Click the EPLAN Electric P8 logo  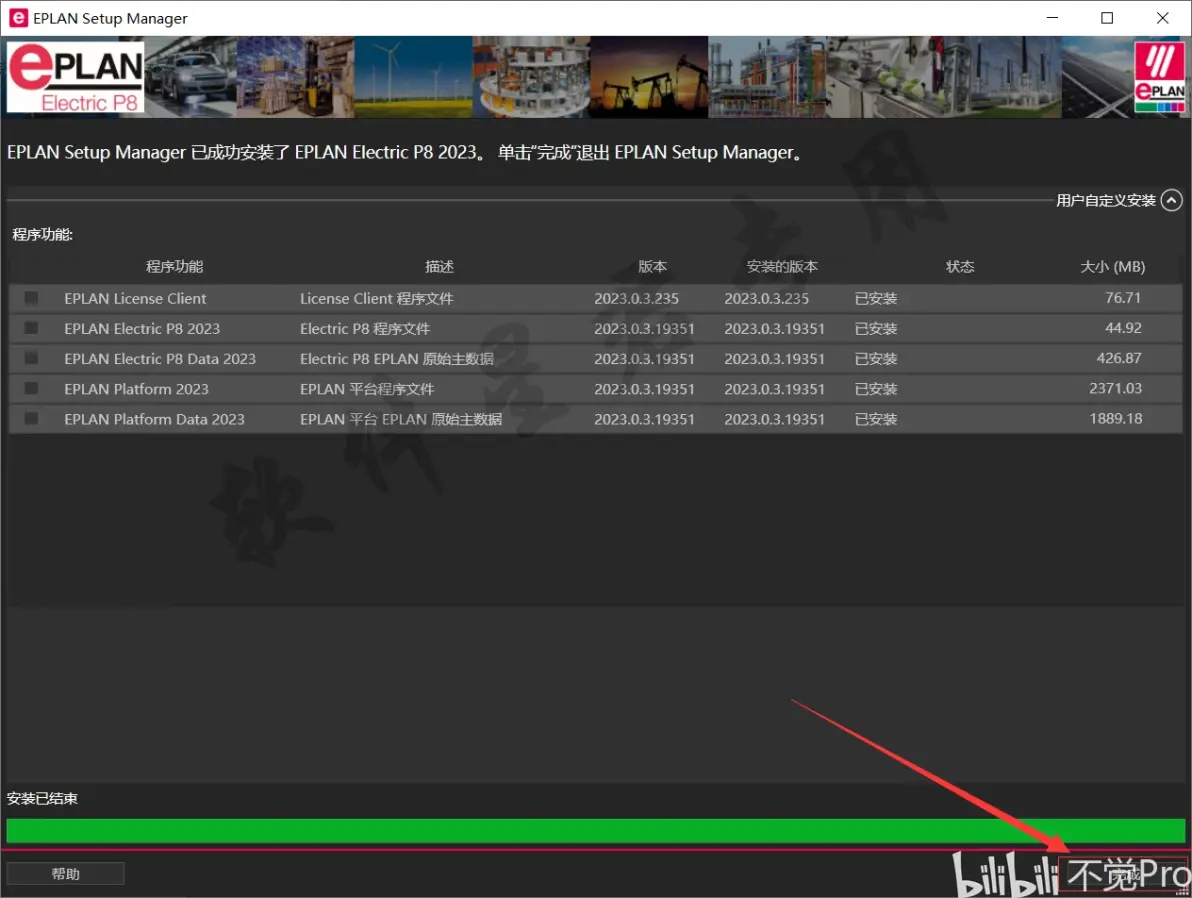coord(75,78)
